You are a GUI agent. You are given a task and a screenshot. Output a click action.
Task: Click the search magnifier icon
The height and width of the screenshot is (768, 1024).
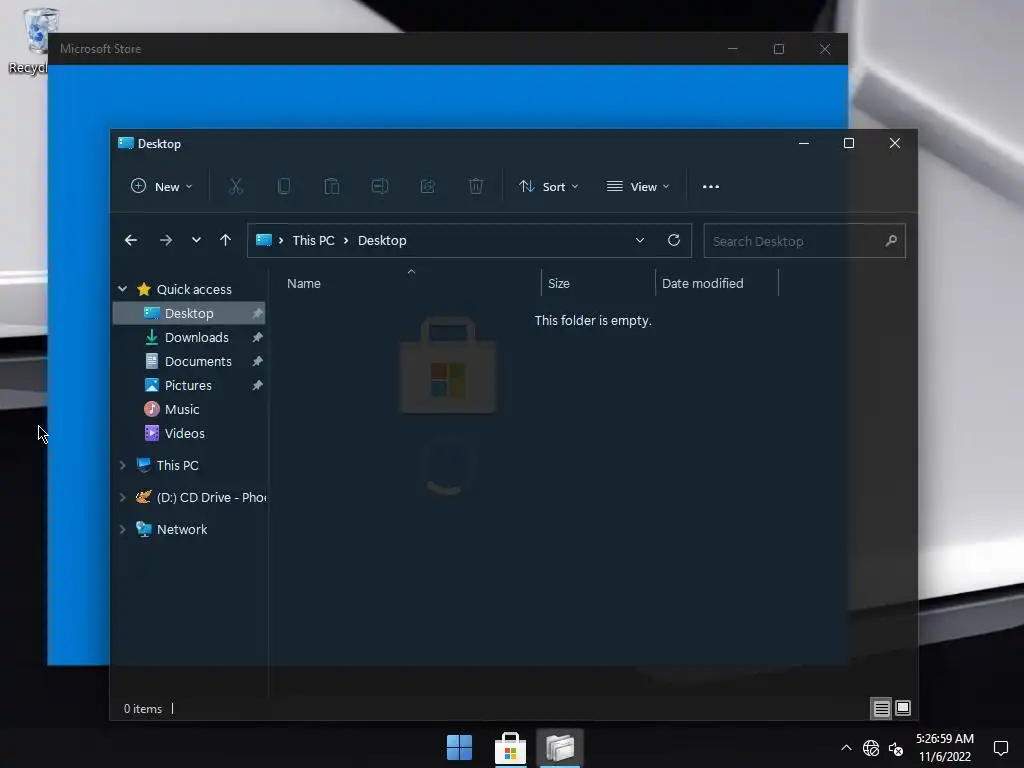(891, 241)
